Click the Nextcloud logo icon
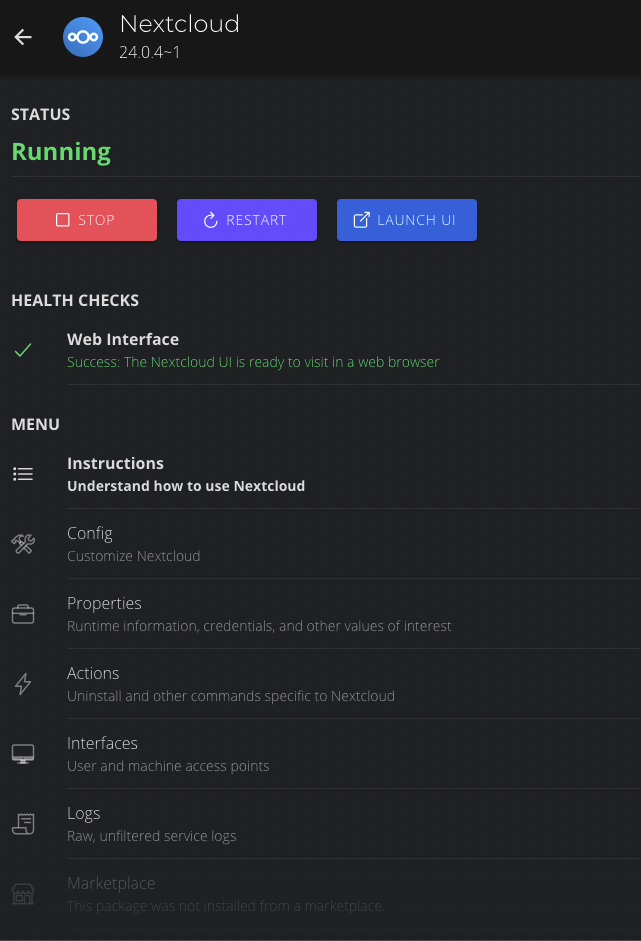 pyautogui.click(x=81, y=37)
